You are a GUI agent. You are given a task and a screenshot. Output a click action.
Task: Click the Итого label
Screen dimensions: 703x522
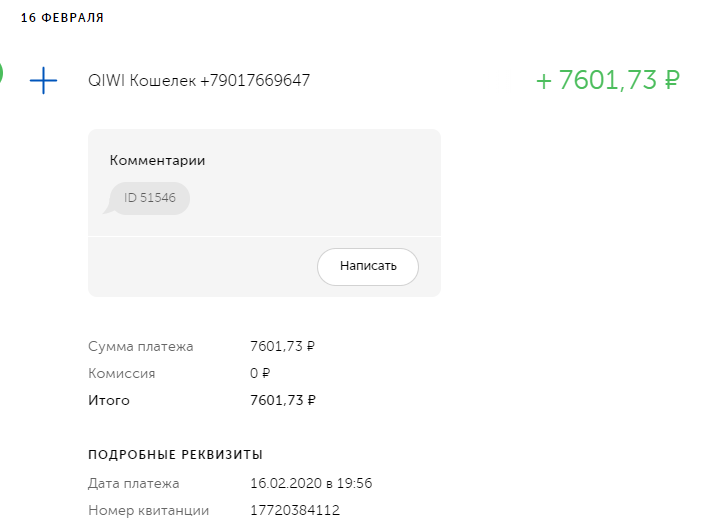pyautogui.click(x=109, y=400)
